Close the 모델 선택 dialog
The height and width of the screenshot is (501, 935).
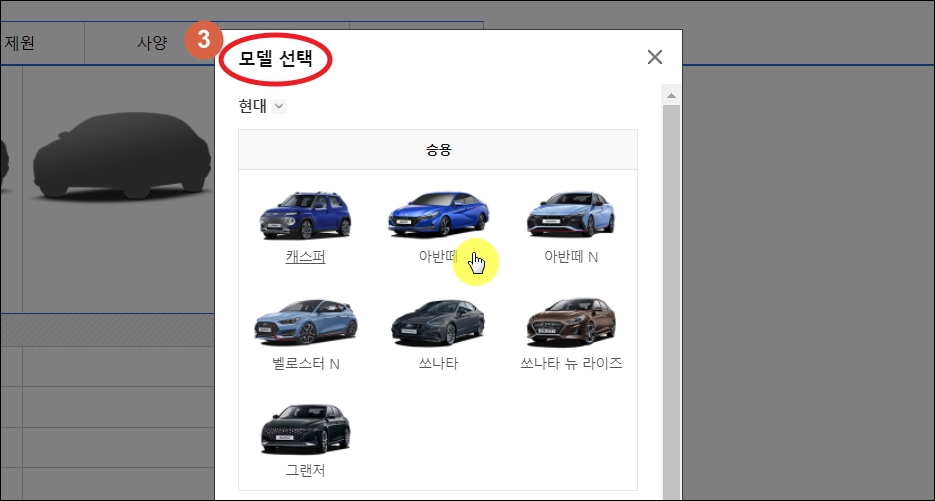click(x=655, y=57)
